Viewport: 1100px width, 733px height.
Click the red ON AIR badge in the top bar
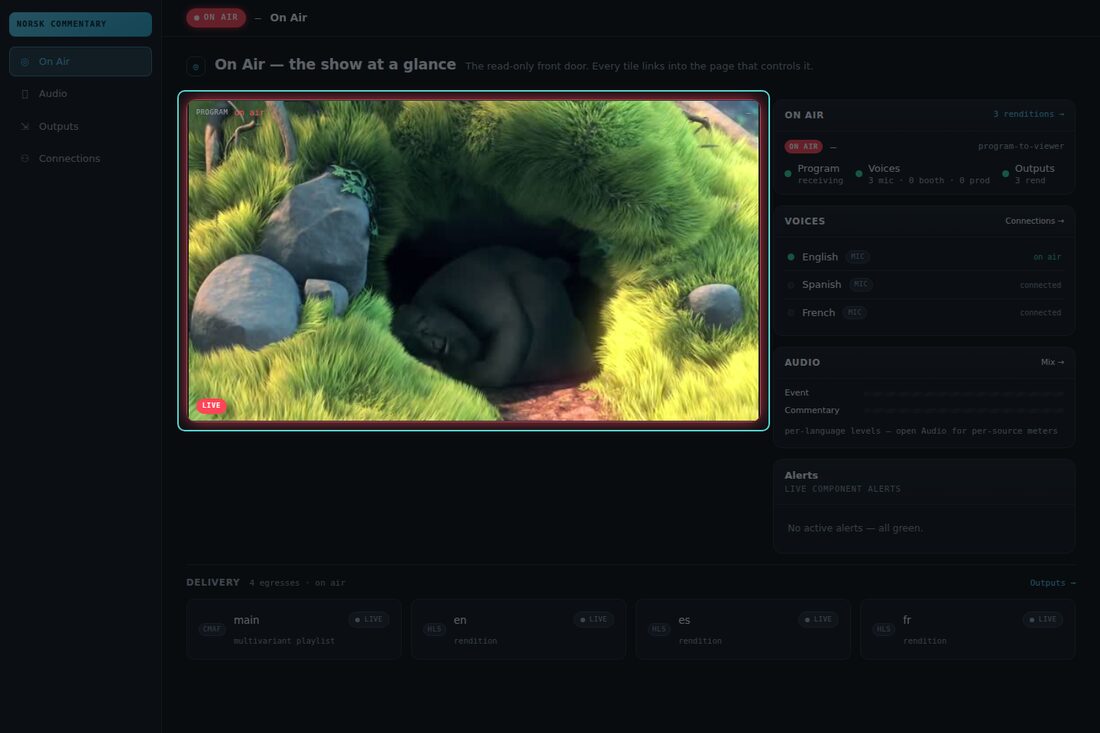(216, 18)
